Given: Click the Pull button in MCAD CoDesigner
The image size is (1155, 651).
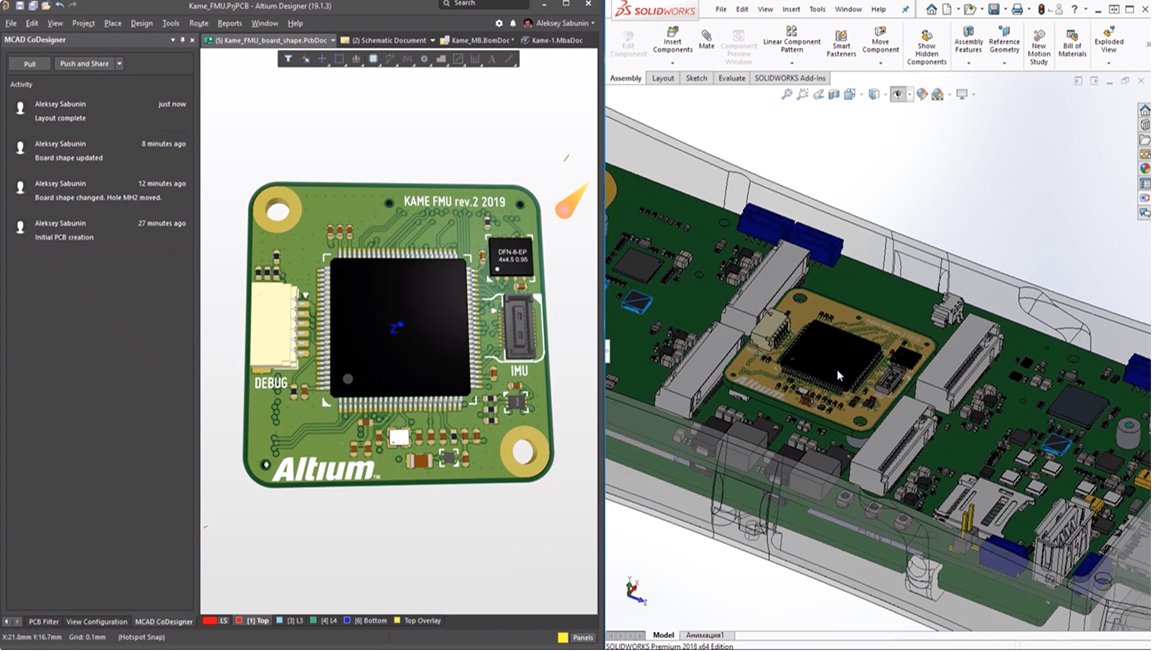Looking at the screenshot, I should [30, 64].
